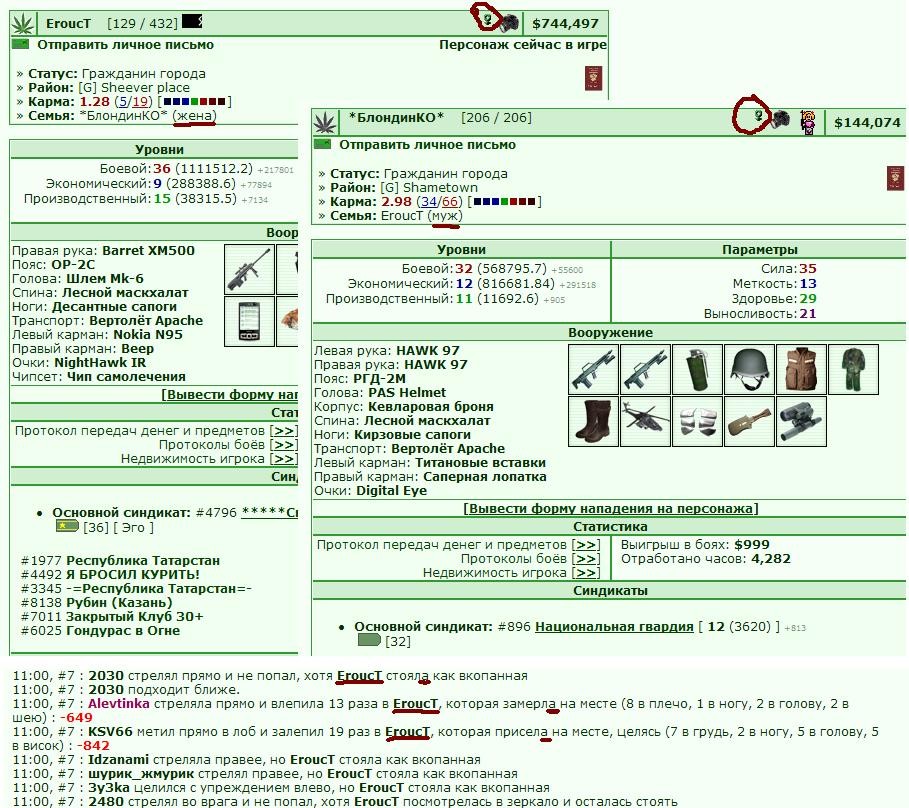
Task: Open passport icon in ErоucT's profile
Action: pos(594,78)
